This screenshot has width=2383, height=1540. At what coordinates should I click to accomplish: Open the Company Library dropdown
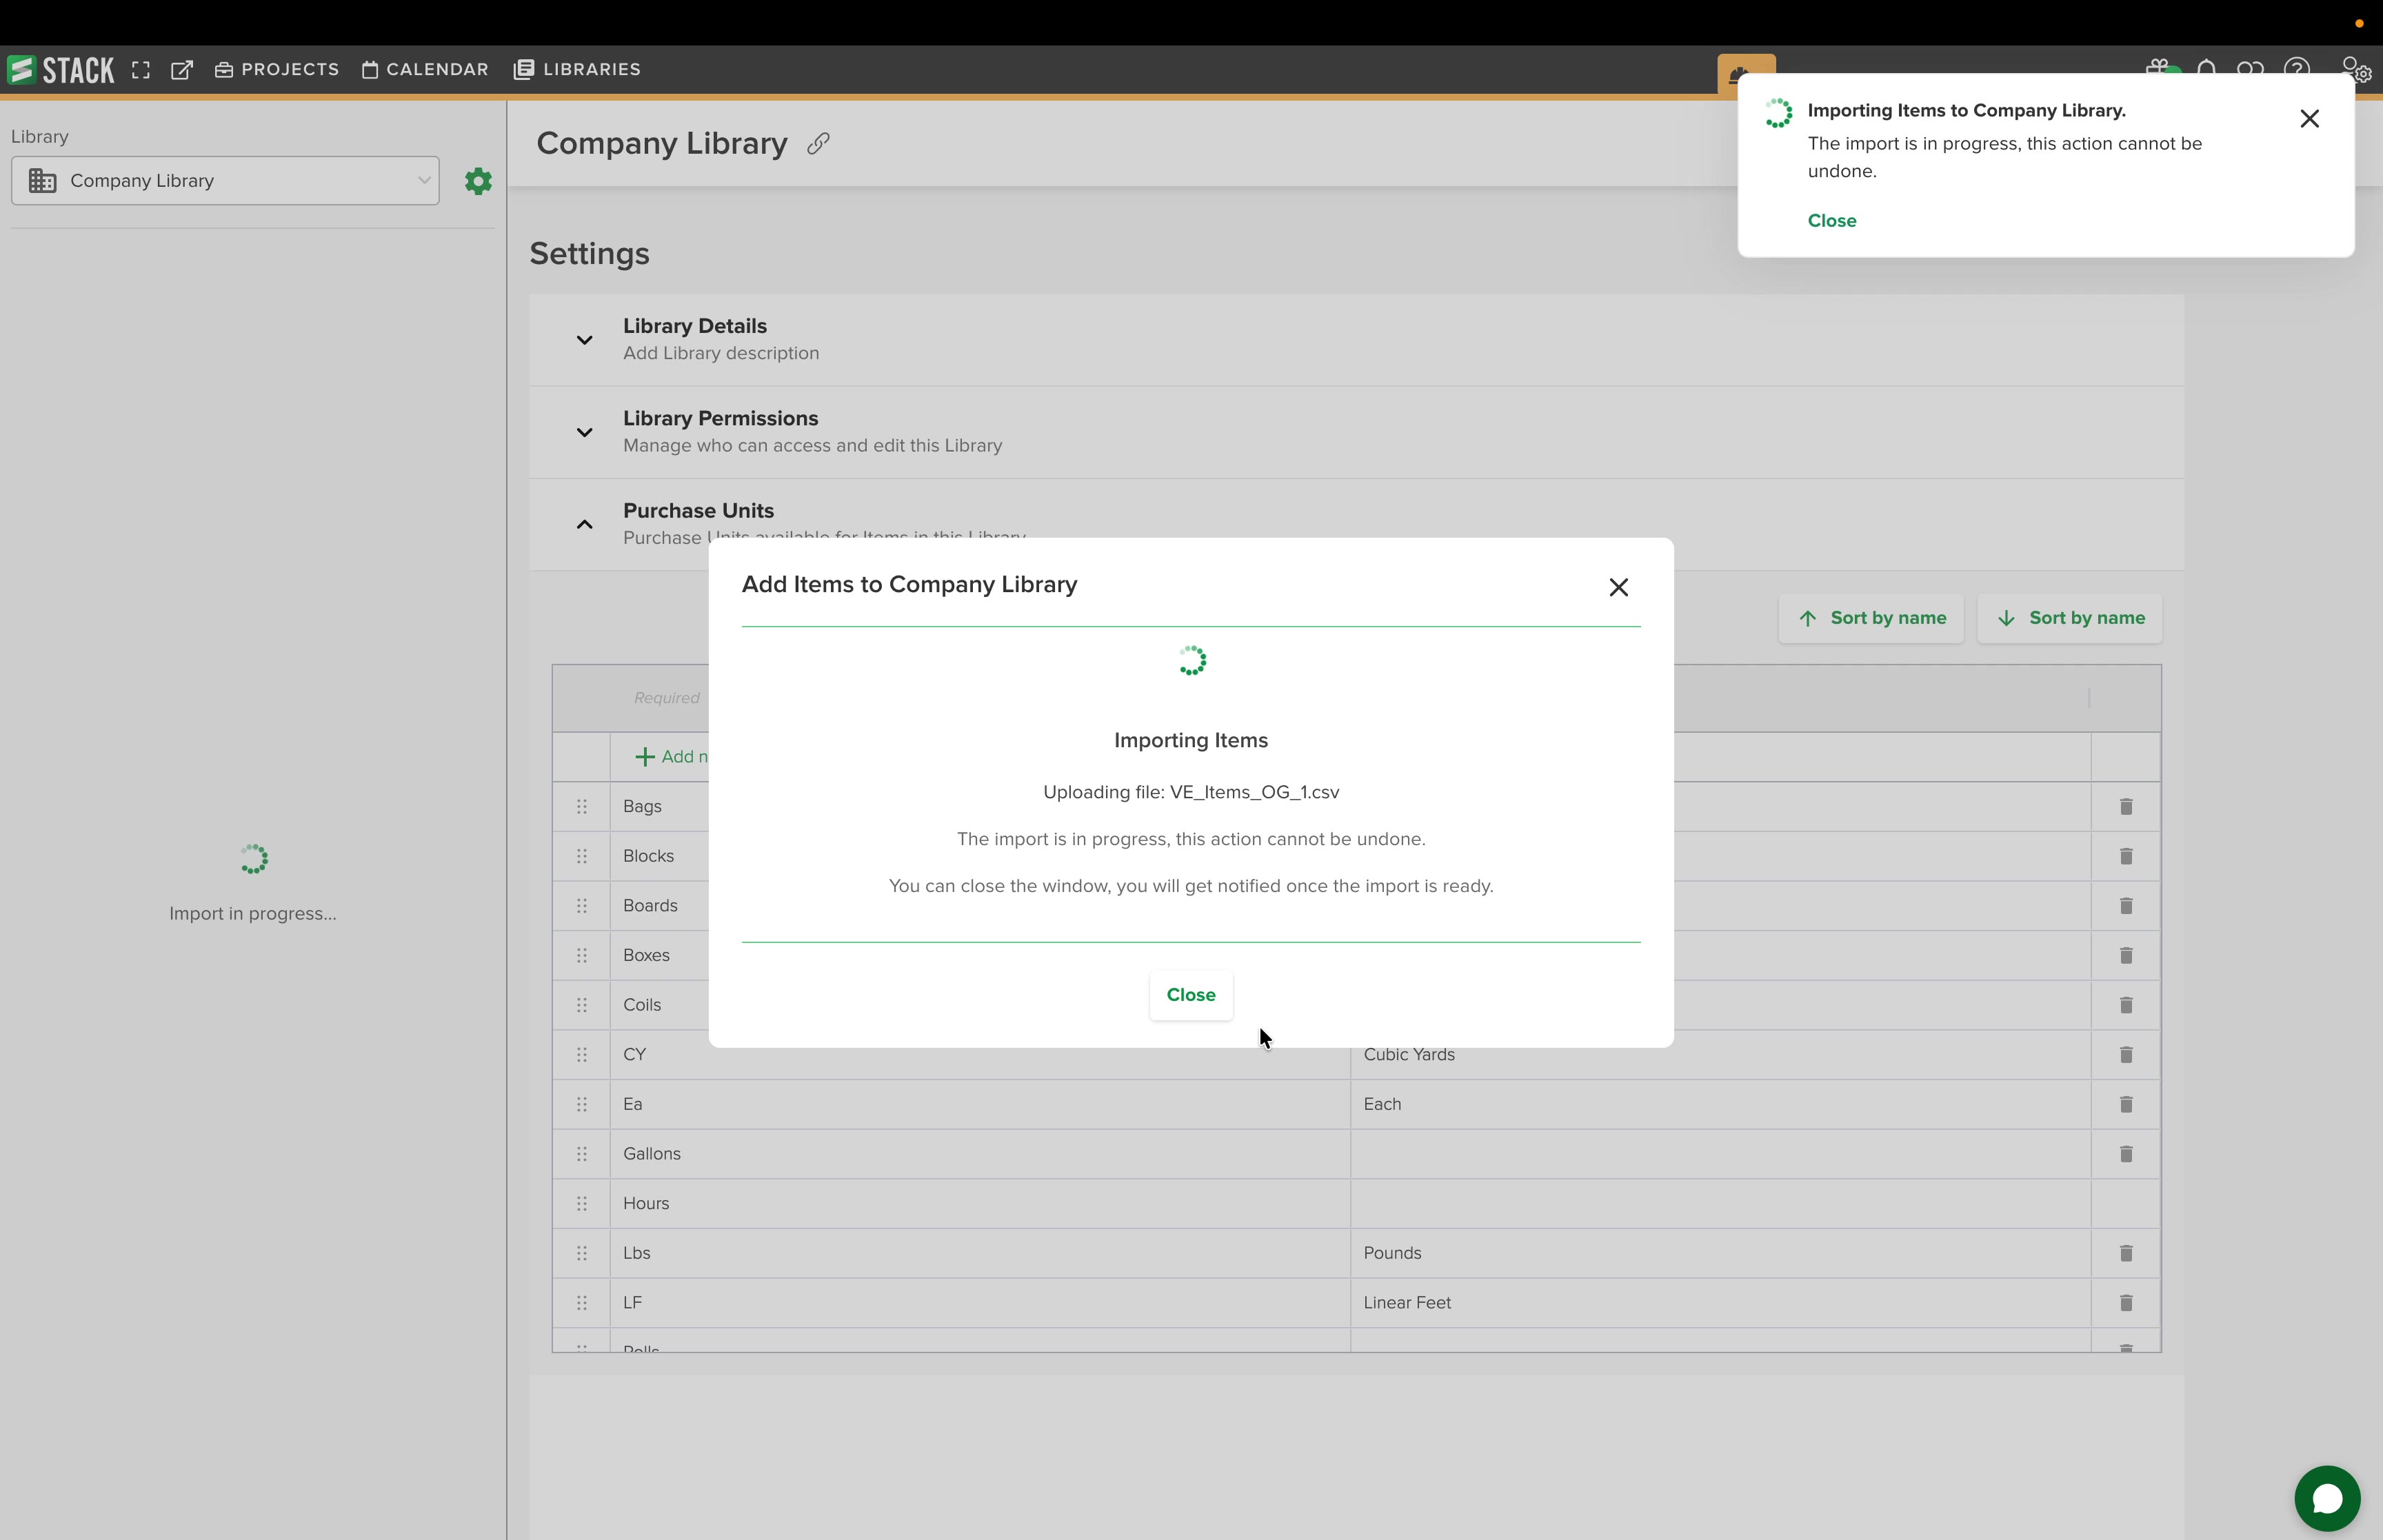pos(225,181)
